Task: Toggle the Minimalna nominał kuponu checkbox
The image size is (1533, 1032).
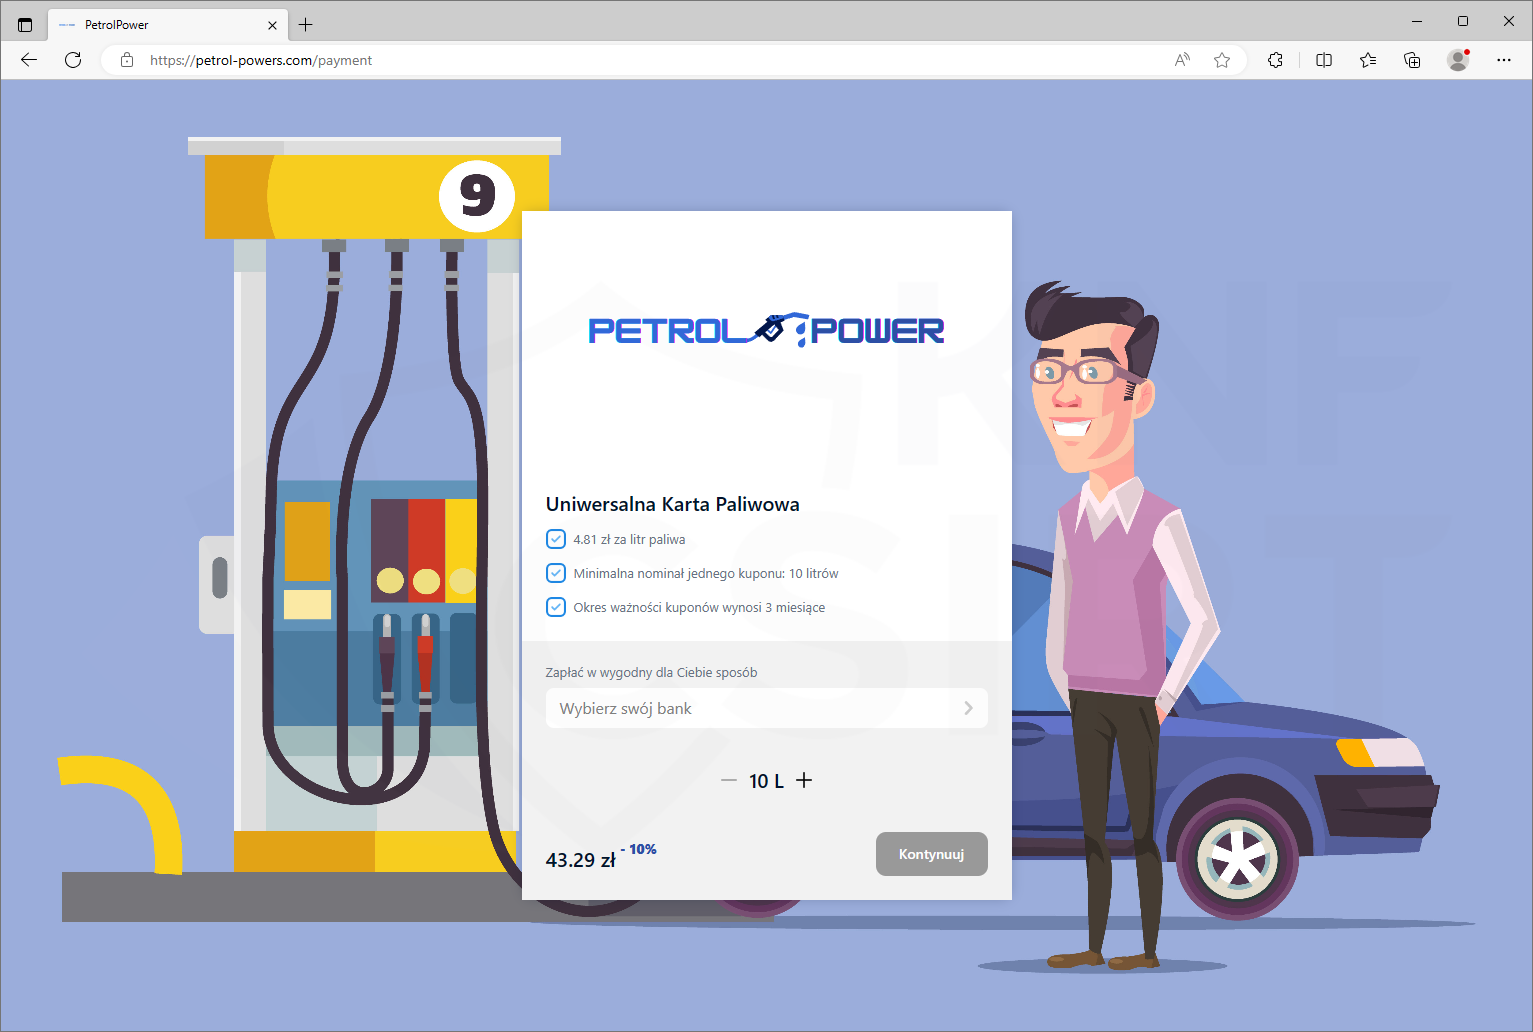Action: pyautogui.click(x=556, y=573)
